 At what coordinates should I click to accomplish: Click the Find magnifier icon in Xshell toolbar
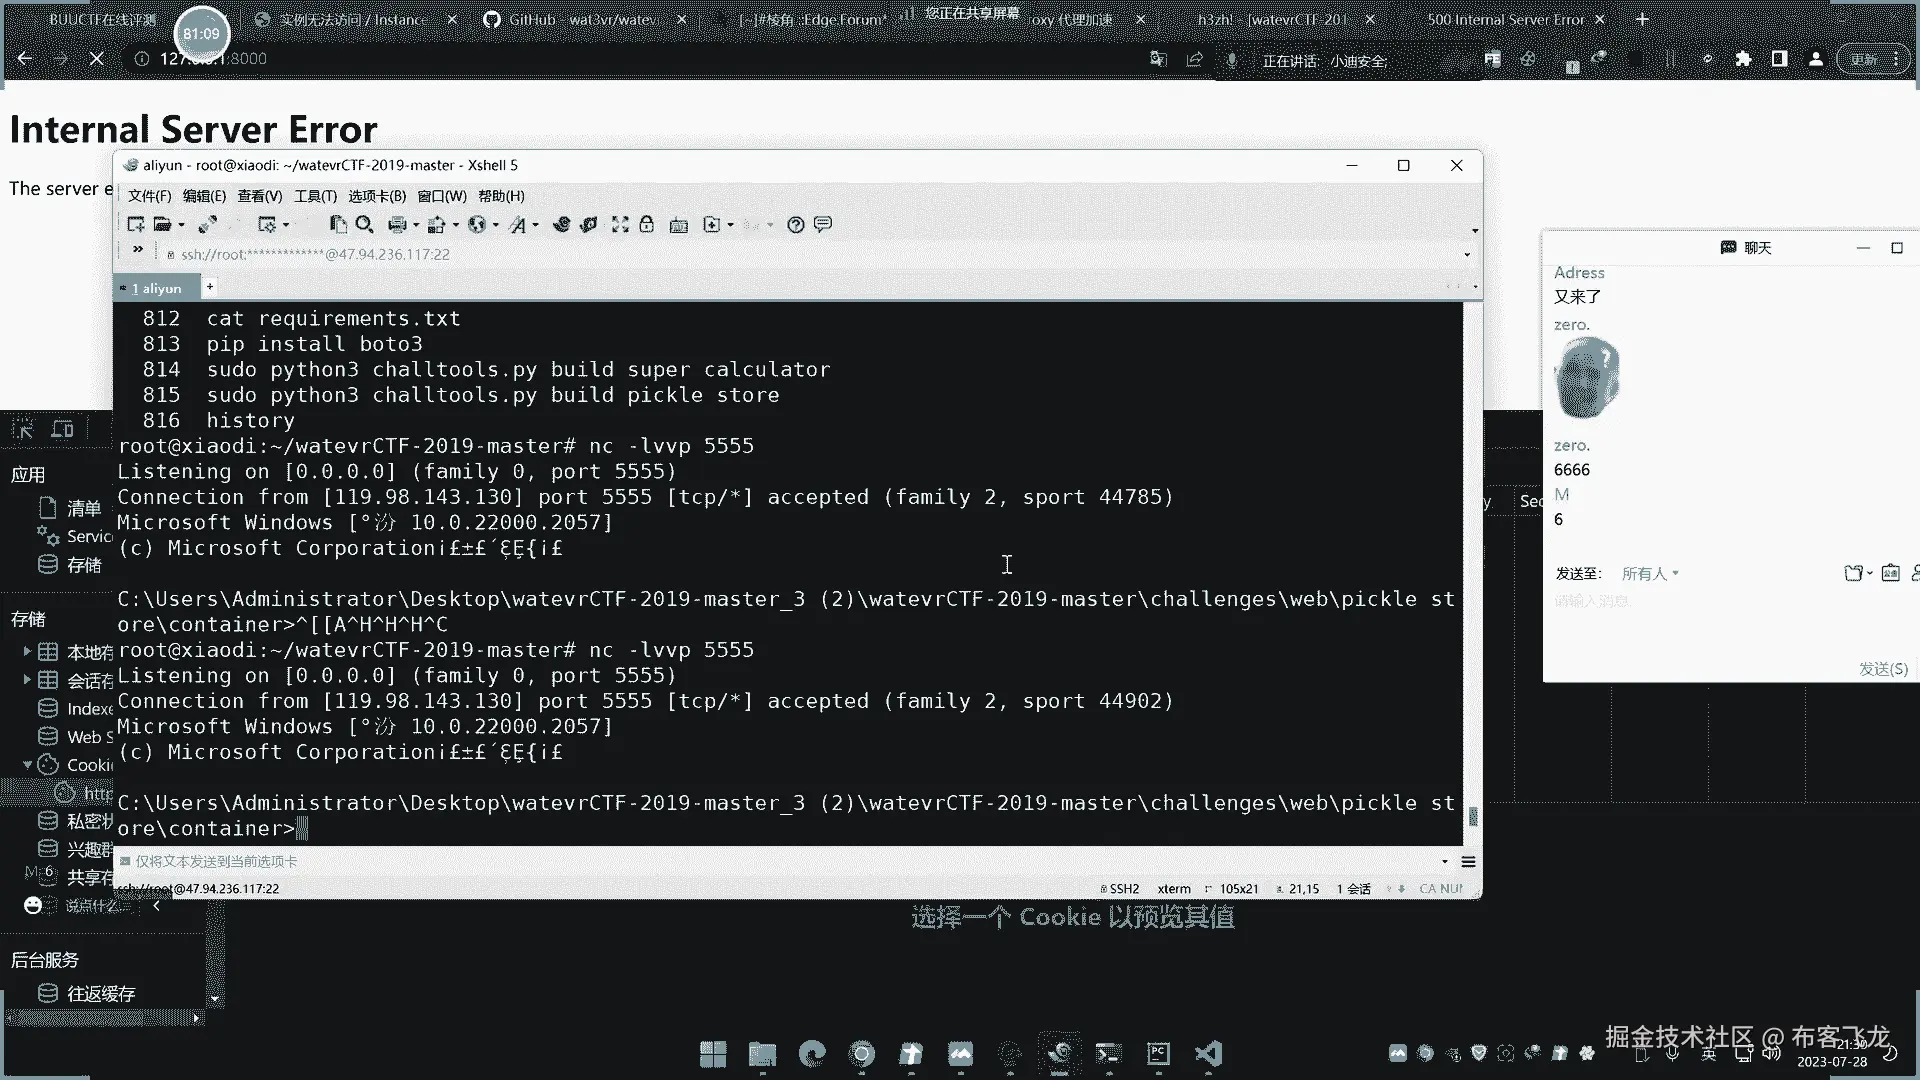(x=365, y=225)
